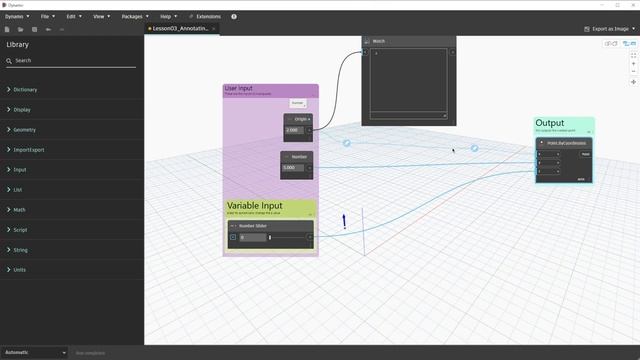The height and width of the screenshot is (360, 640).
Task: Click the Point.ByCoordinates node icon
Action: pos(542,143)
